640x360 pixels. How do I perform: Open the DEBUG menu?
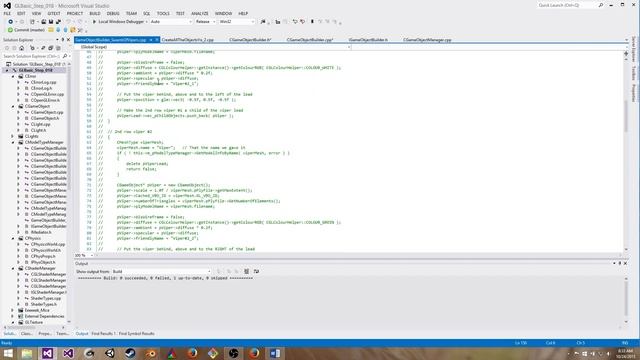(x=113, y=13)
